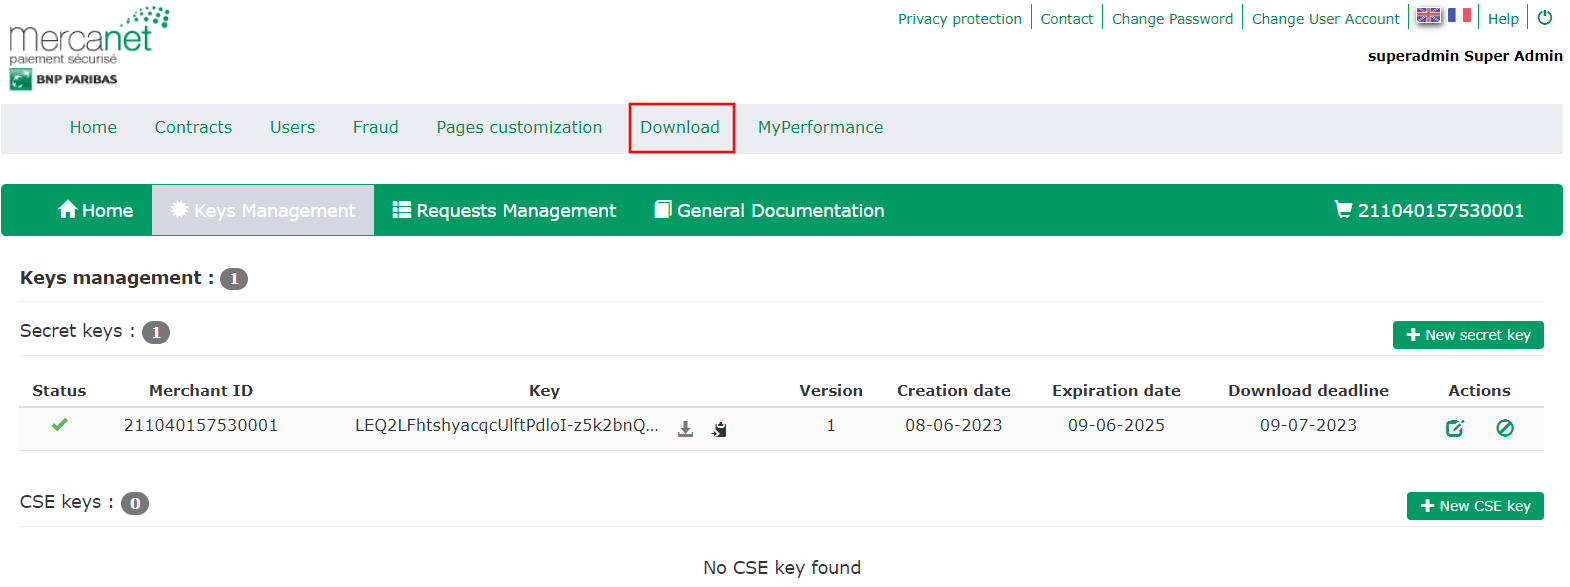1570x587 pixels.
Task: Click the superadmin Super Admin username
Action: point(1465,56)
